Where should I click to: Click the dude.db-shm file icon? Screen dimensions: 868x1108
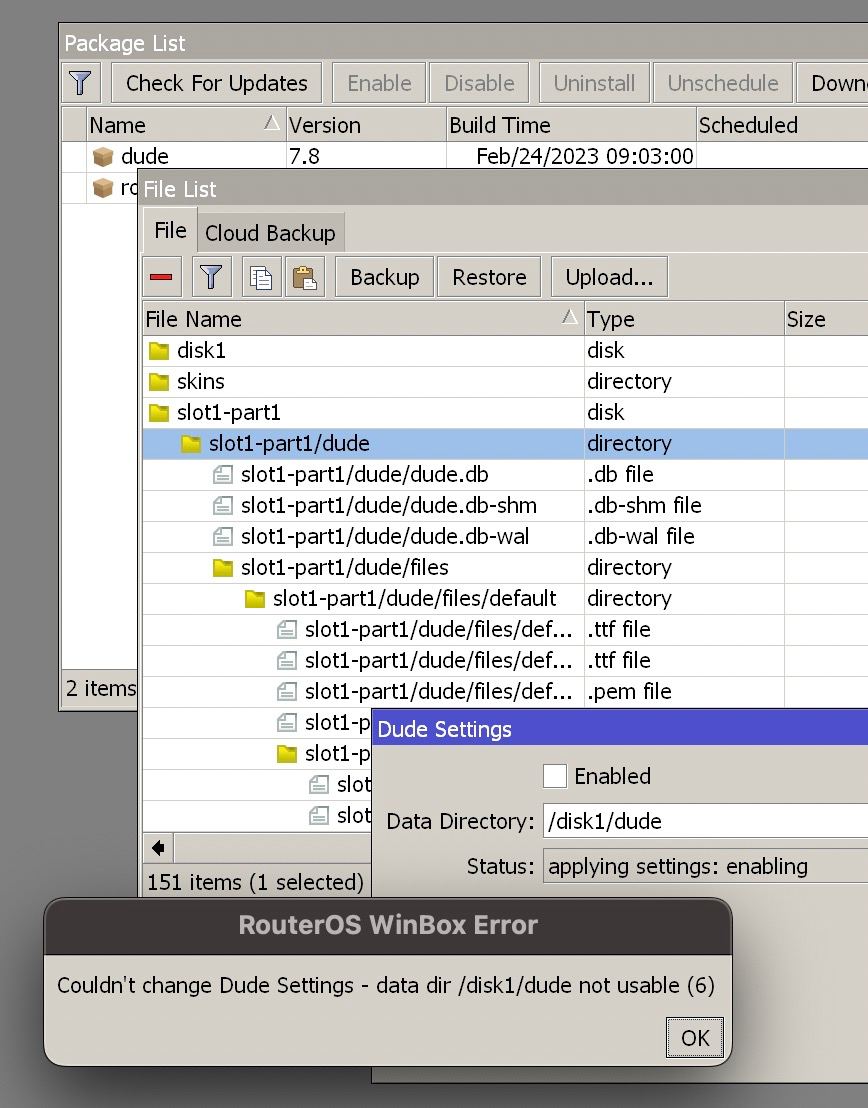(223, 506)
